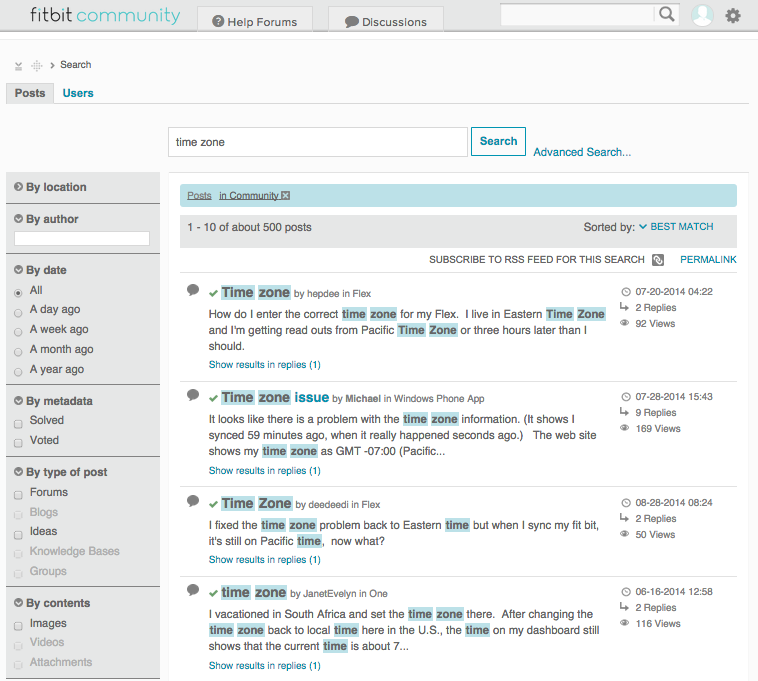Click the magnifying glass search icon in header

point(666,14)
